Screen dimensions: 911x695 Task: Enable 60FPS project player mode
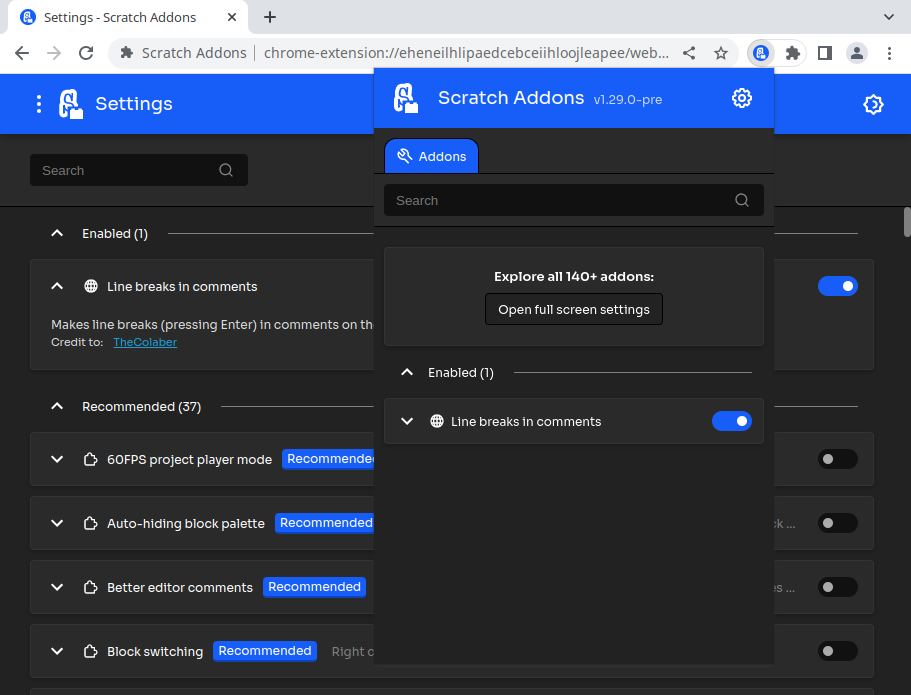837,459
